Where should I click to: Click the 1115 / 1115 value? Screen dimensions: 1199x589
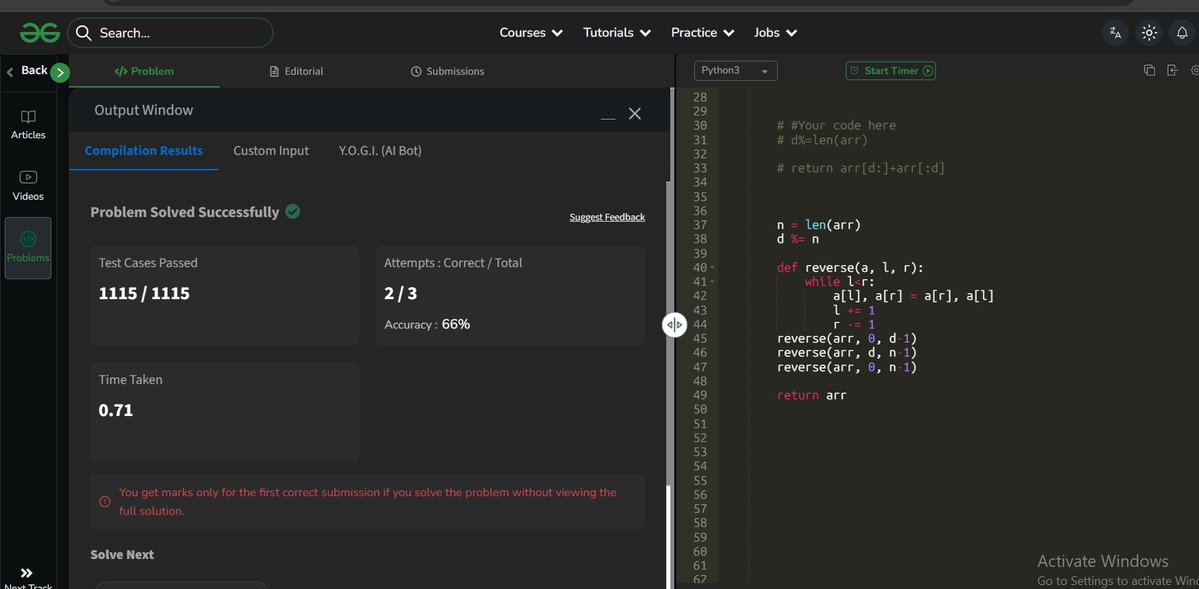[x=144, y=294]
